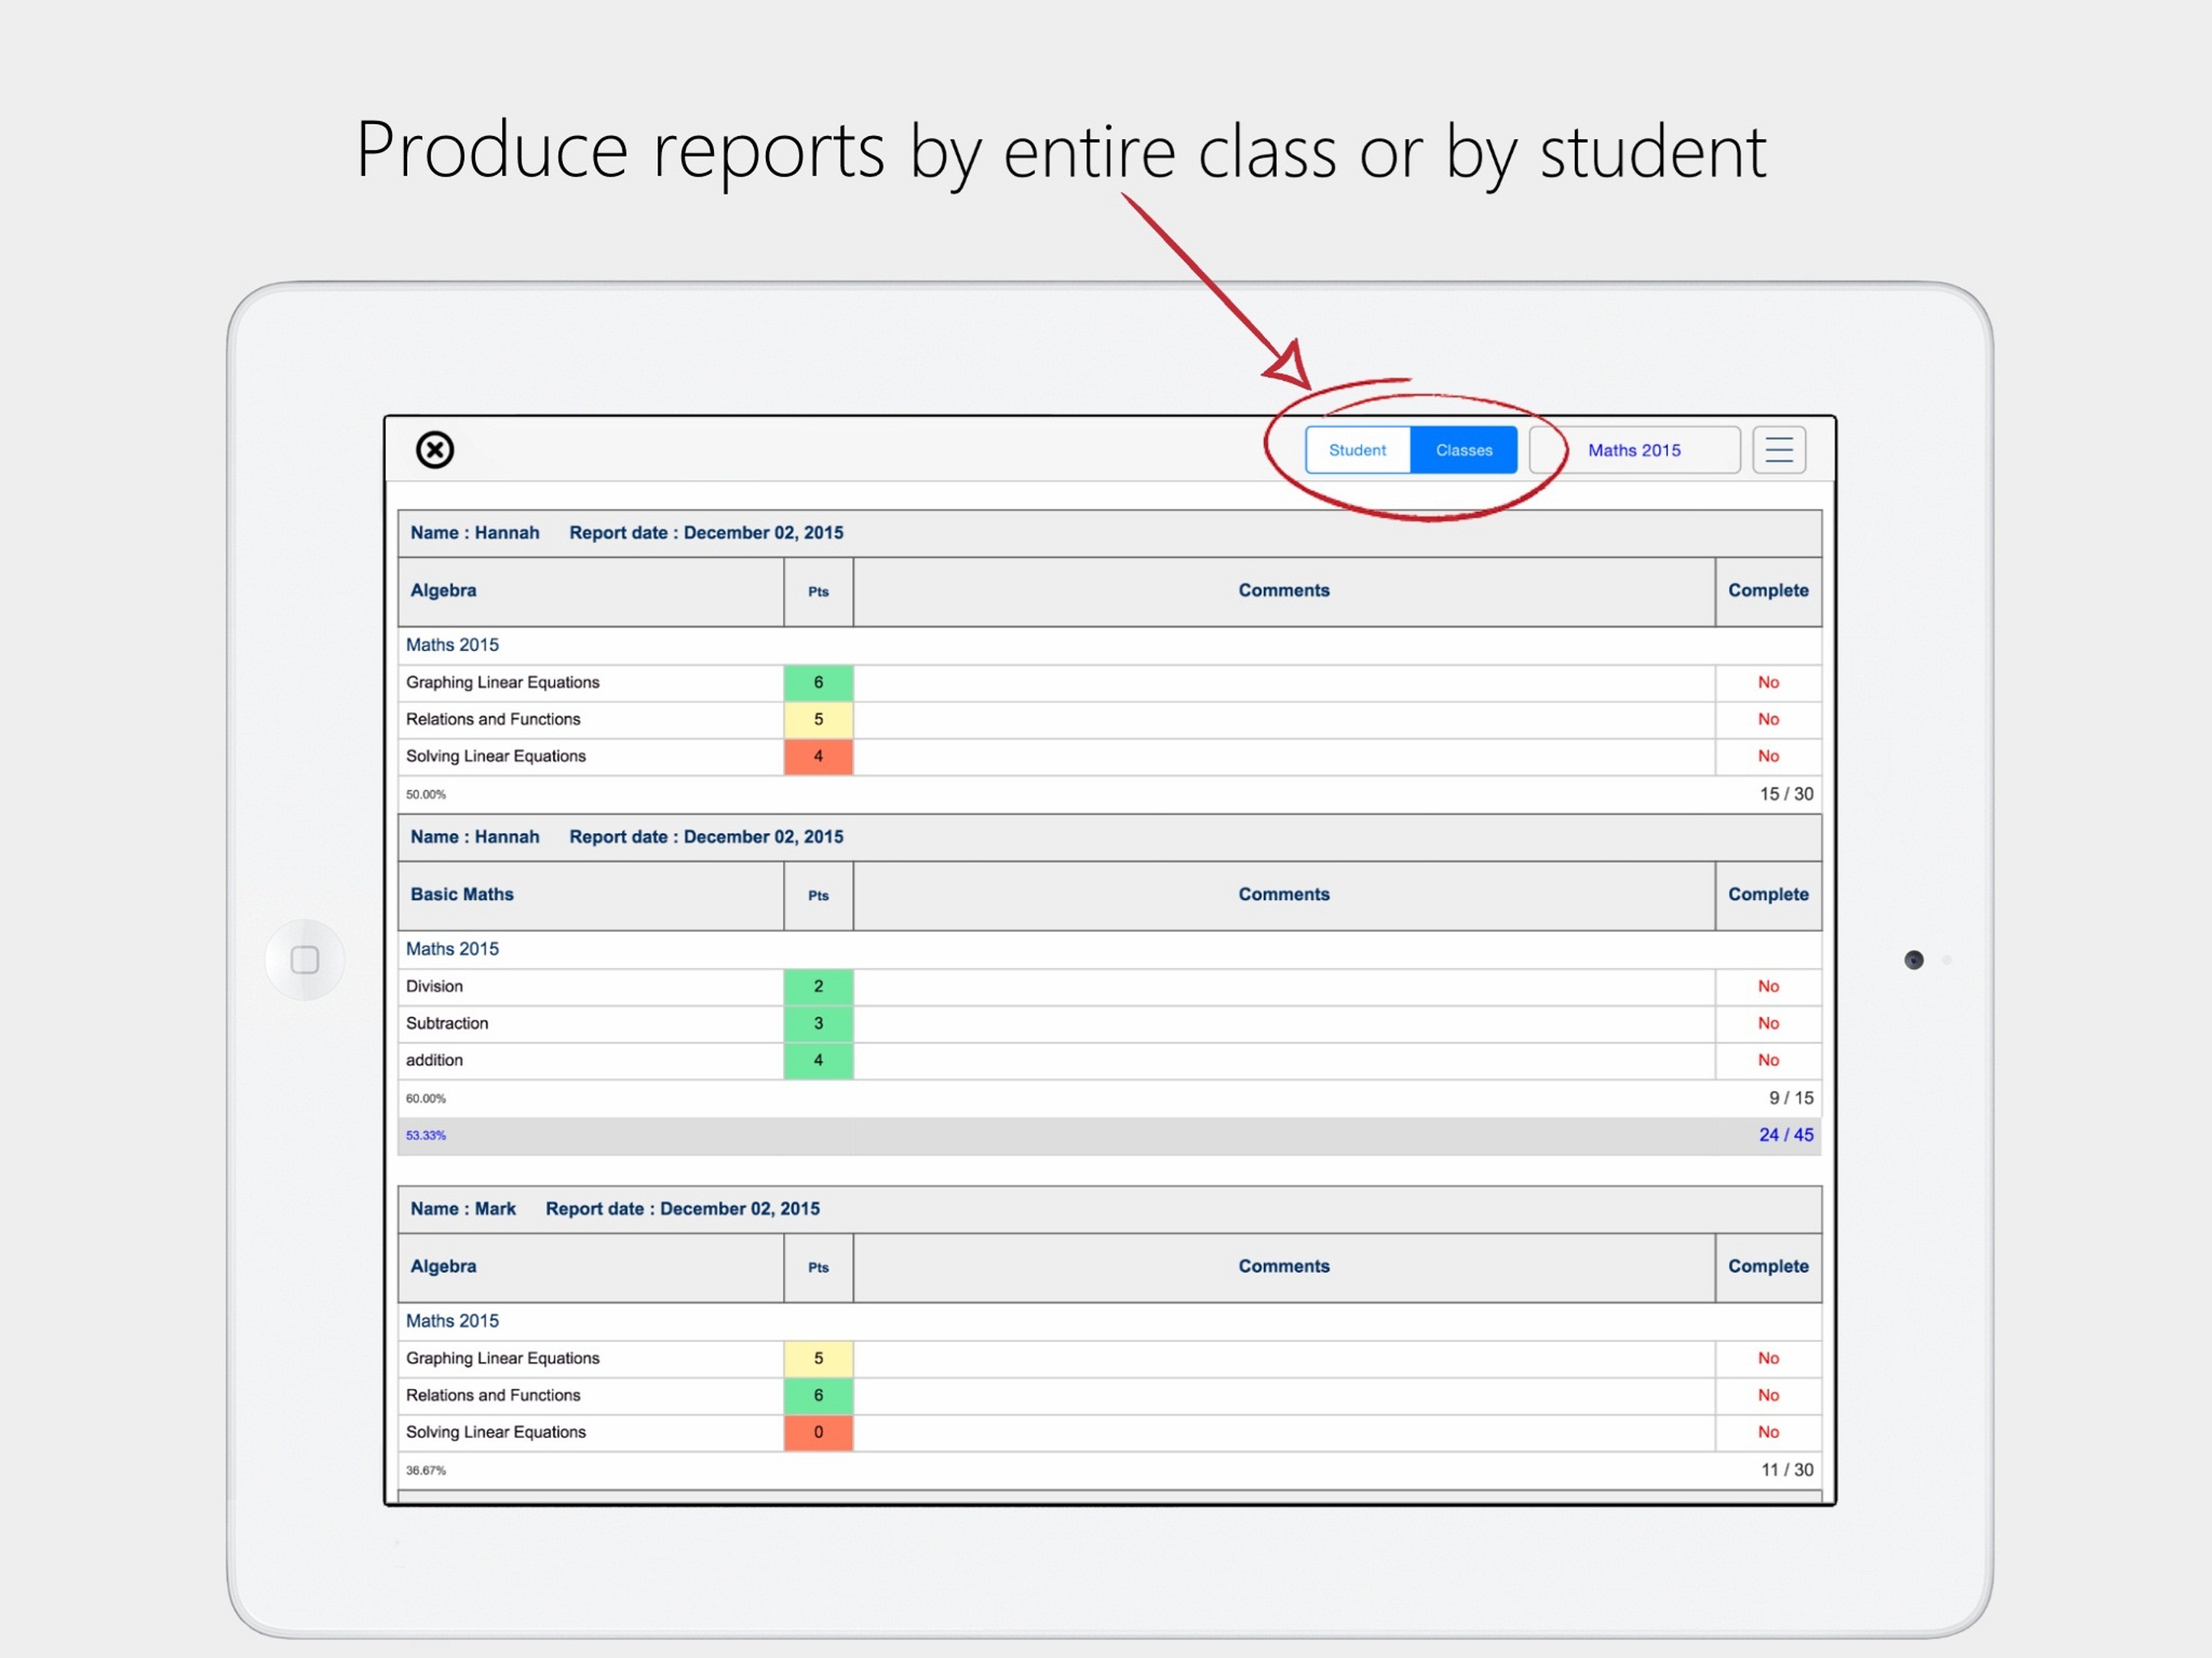Click the 11 / 30 total
The image size is (2212, 1658).
(1786, 1470)
